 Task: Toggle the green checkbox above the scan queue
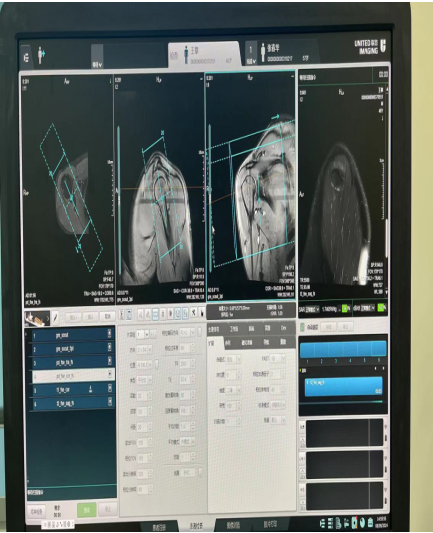[302, 327]
